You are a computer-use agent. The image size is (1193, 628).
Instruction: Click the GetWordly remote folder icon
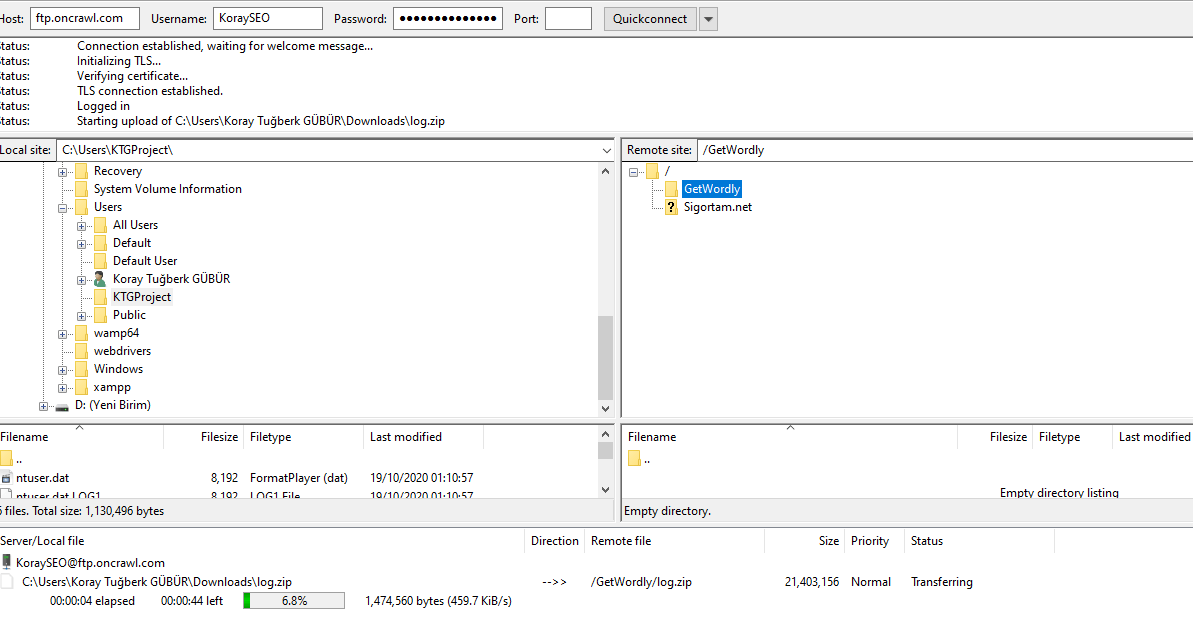[x=671, y=189]
